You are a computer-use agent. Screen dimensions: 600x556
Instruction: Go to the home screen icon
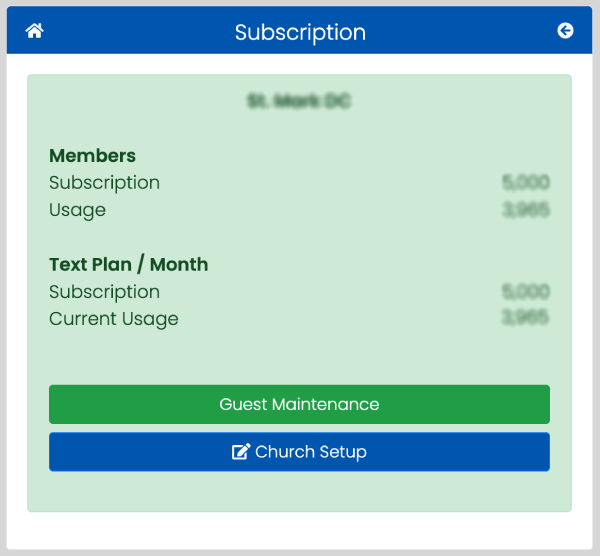pyautogui.click(x=34, y=31)
